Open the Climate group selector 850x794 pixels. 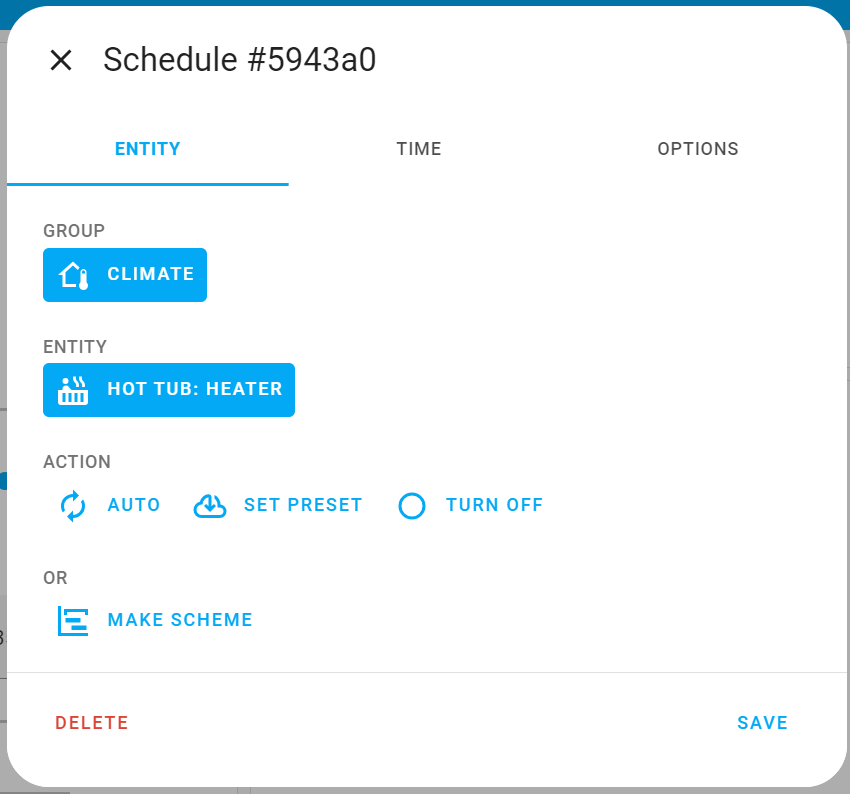tap(124, 274)
